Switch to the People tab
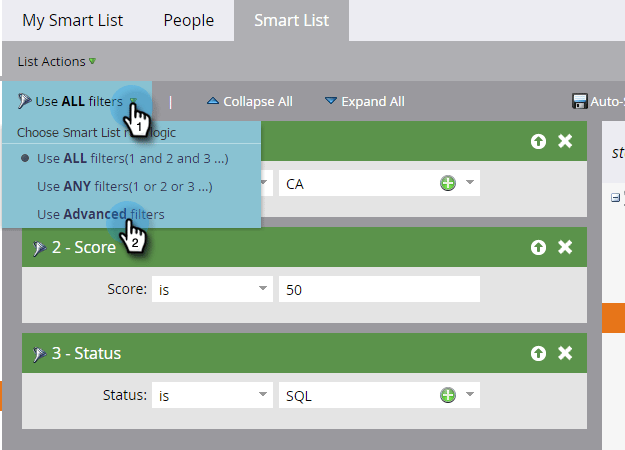 pyautogui.click(x=188, y=20)
